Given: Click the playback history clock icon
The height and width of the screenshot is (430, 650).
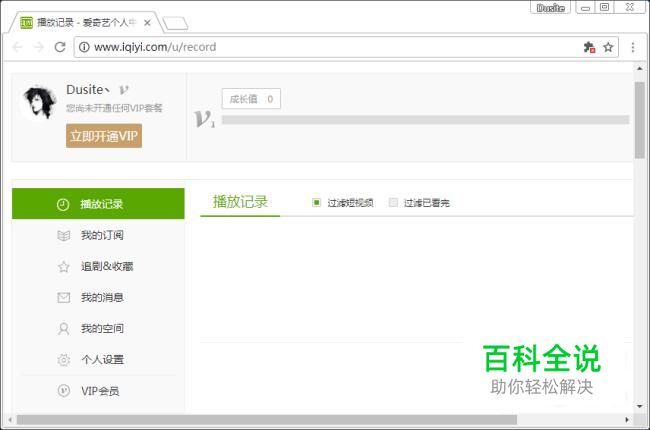Looking at the screenshot, I should pos(63,204).
